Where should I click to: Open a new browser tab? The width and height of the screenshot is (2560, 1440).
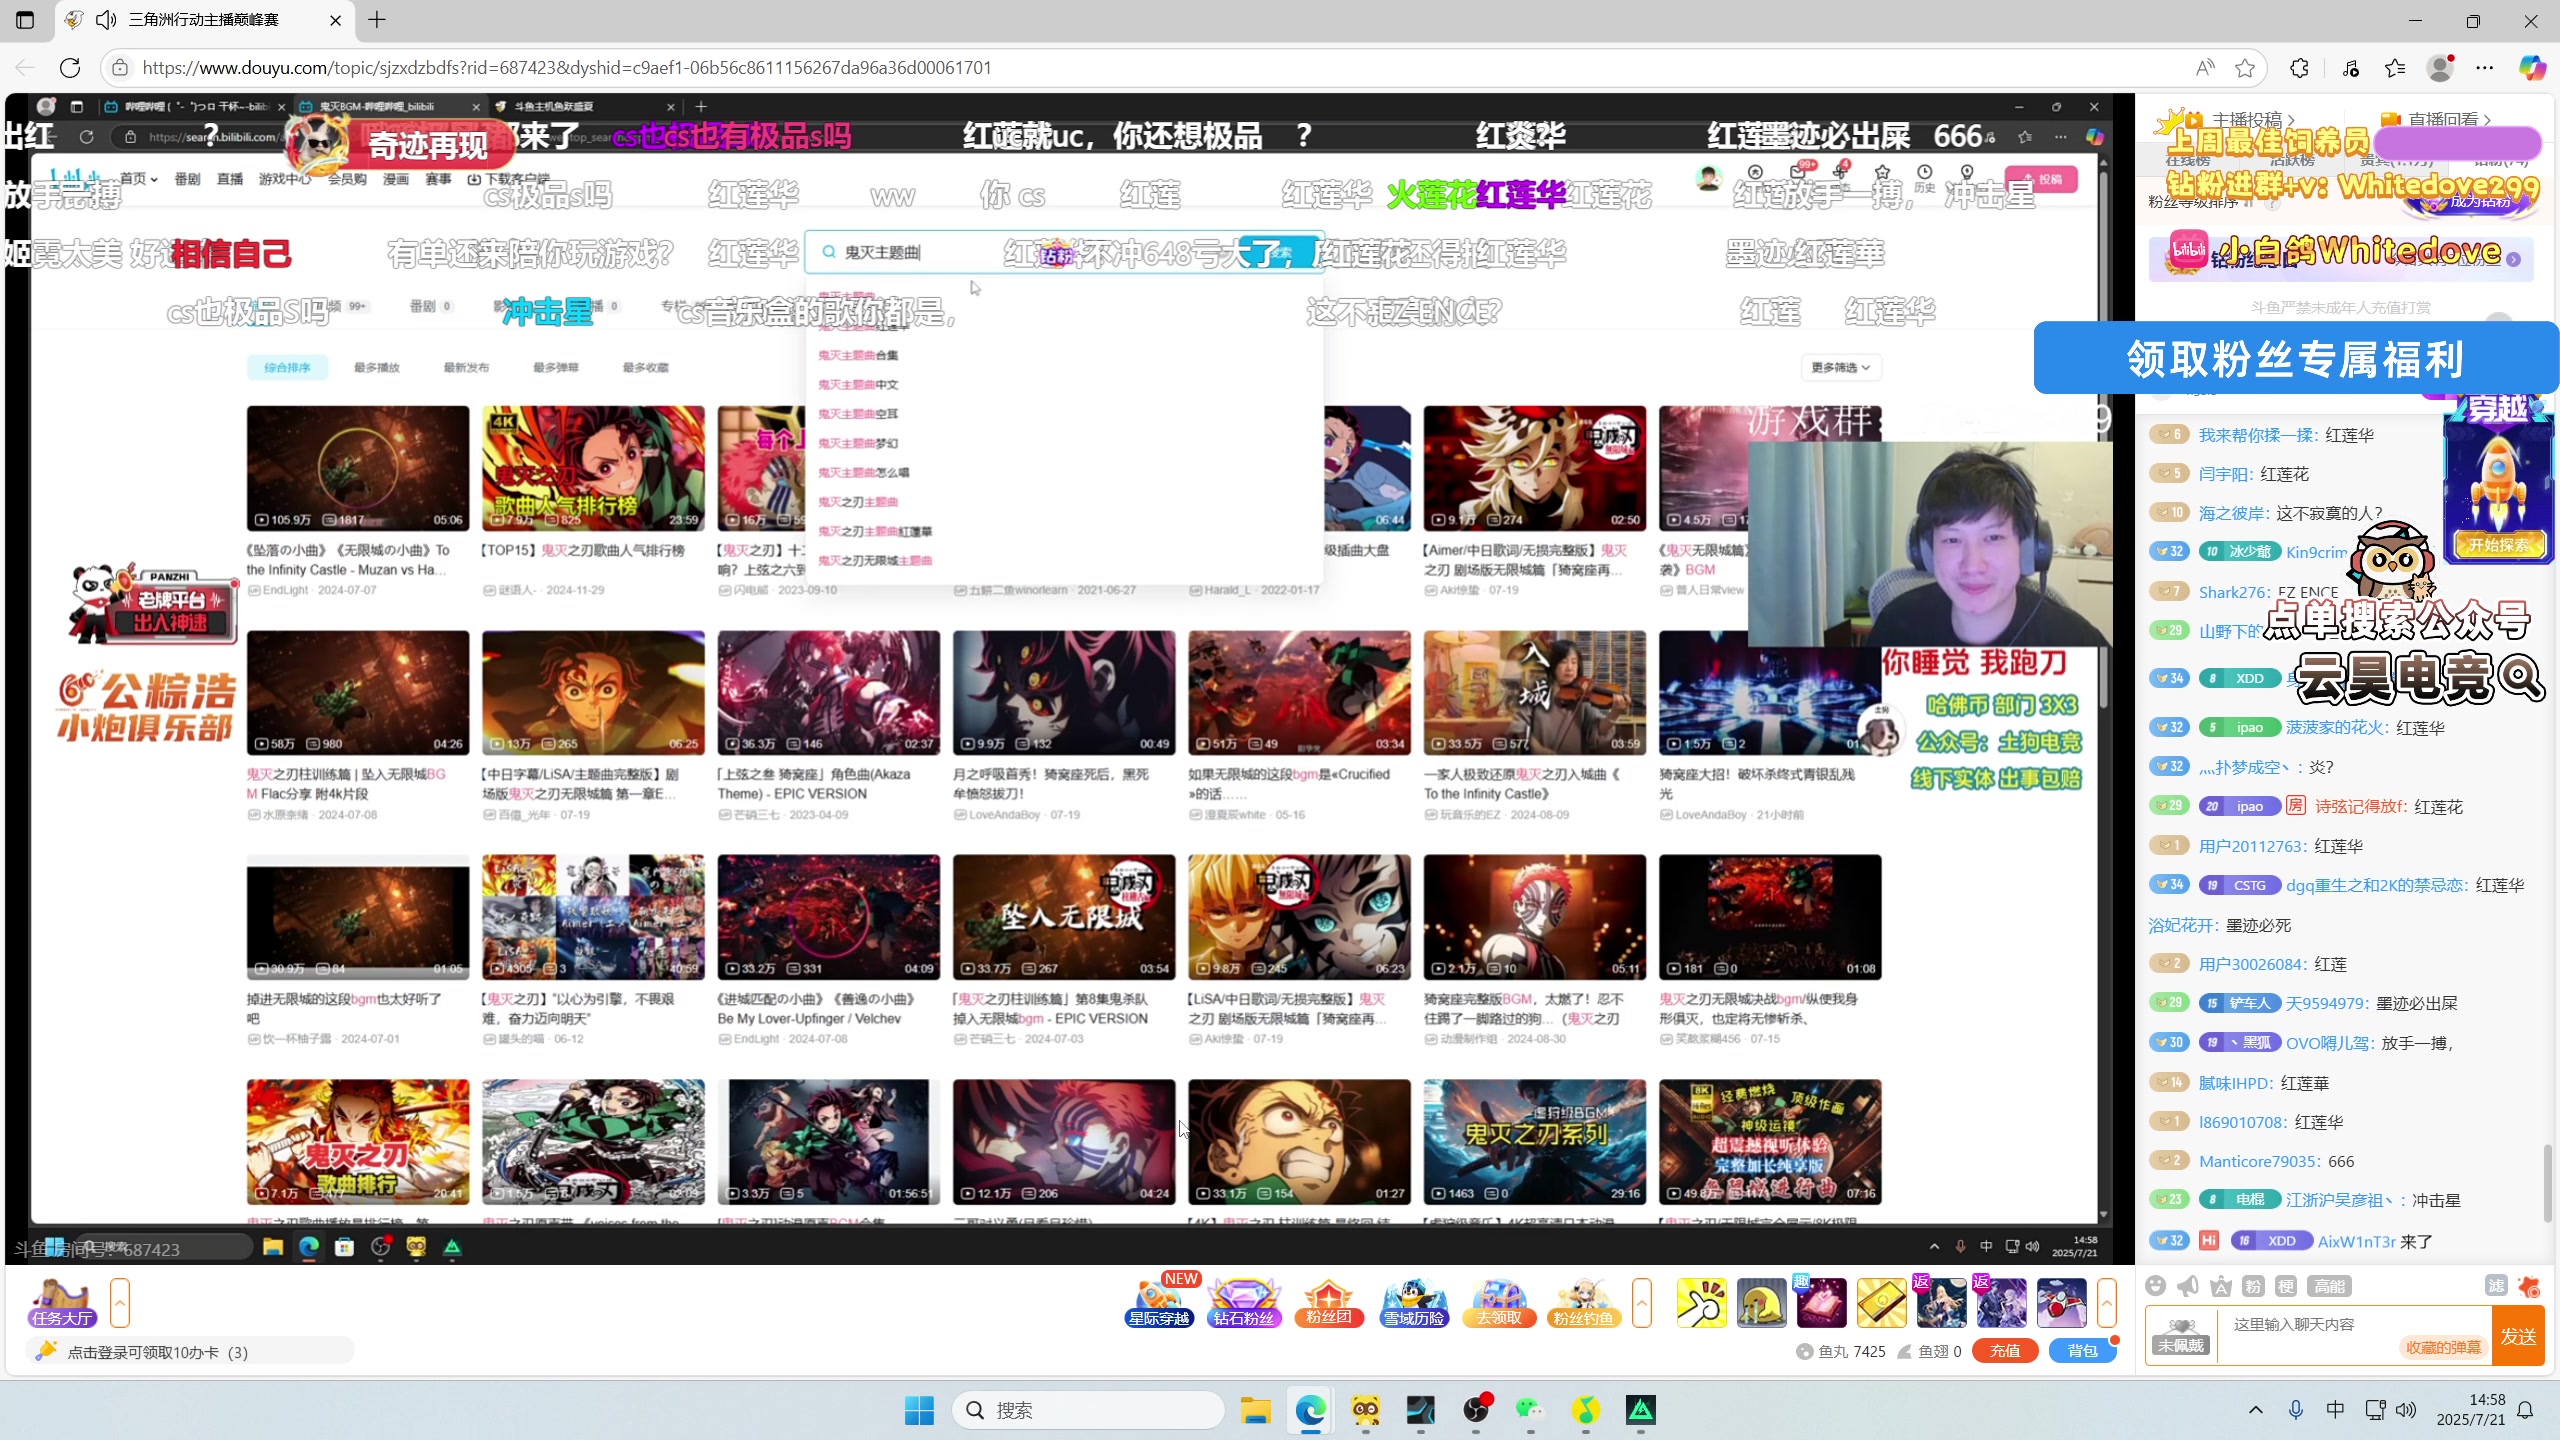point(377,20)
